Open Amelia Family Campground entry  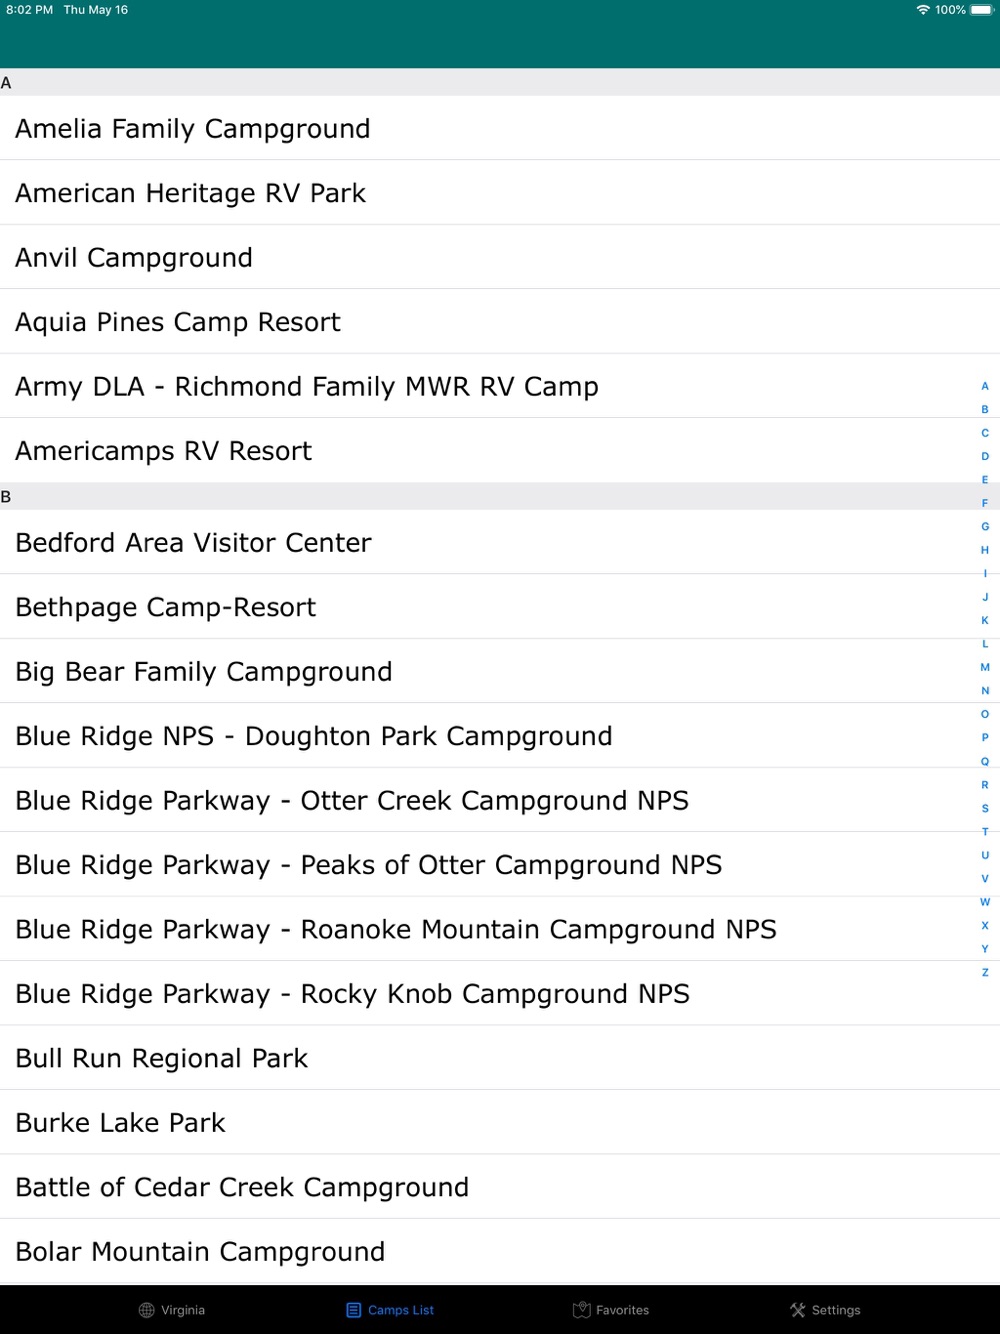click(500, 128)
